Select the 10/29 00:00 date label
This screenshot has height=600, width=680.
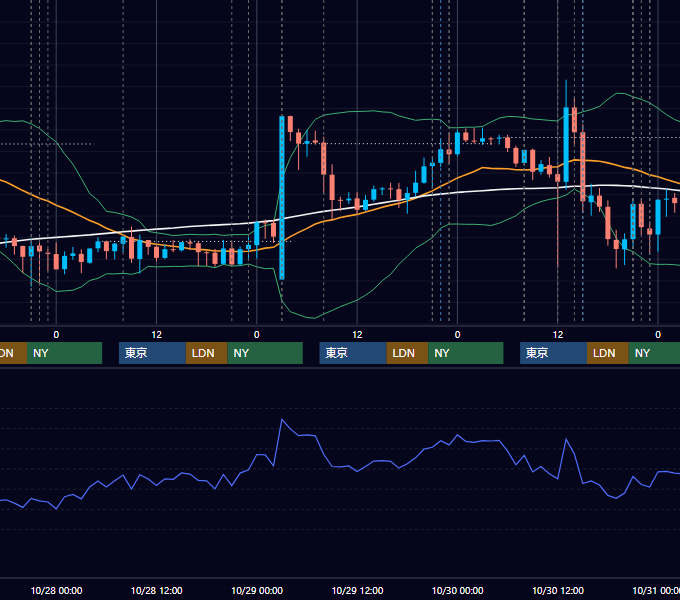pos(257,590)
